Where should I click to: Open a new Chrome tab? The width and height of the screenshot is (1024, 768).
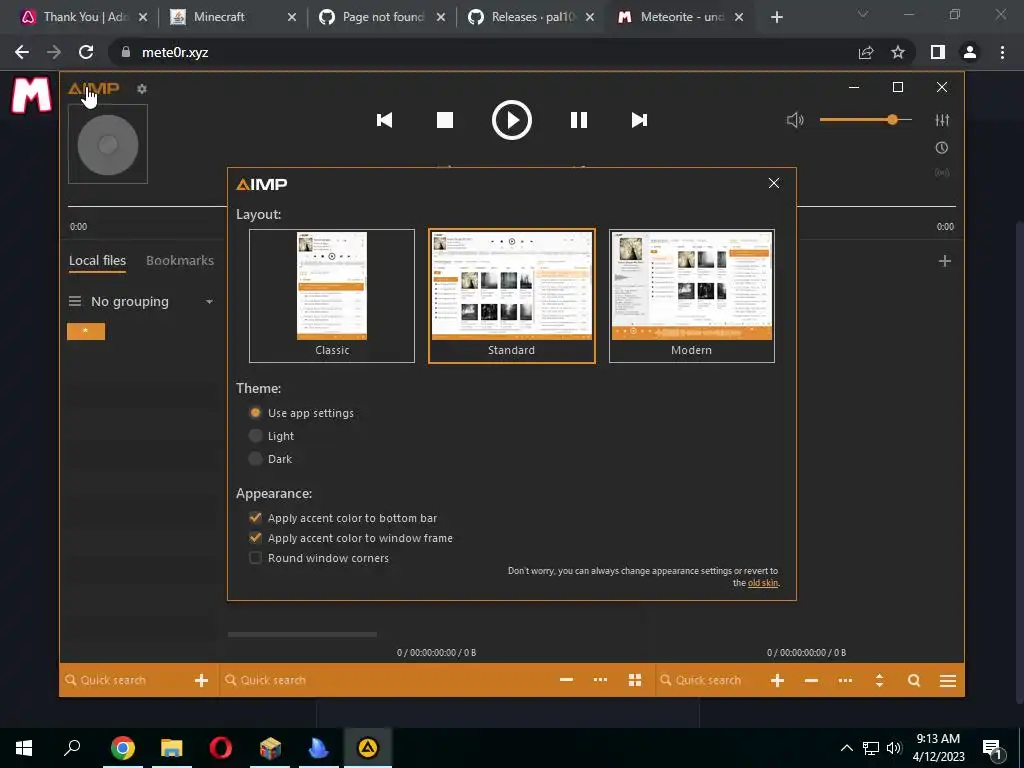click(776, 17)
